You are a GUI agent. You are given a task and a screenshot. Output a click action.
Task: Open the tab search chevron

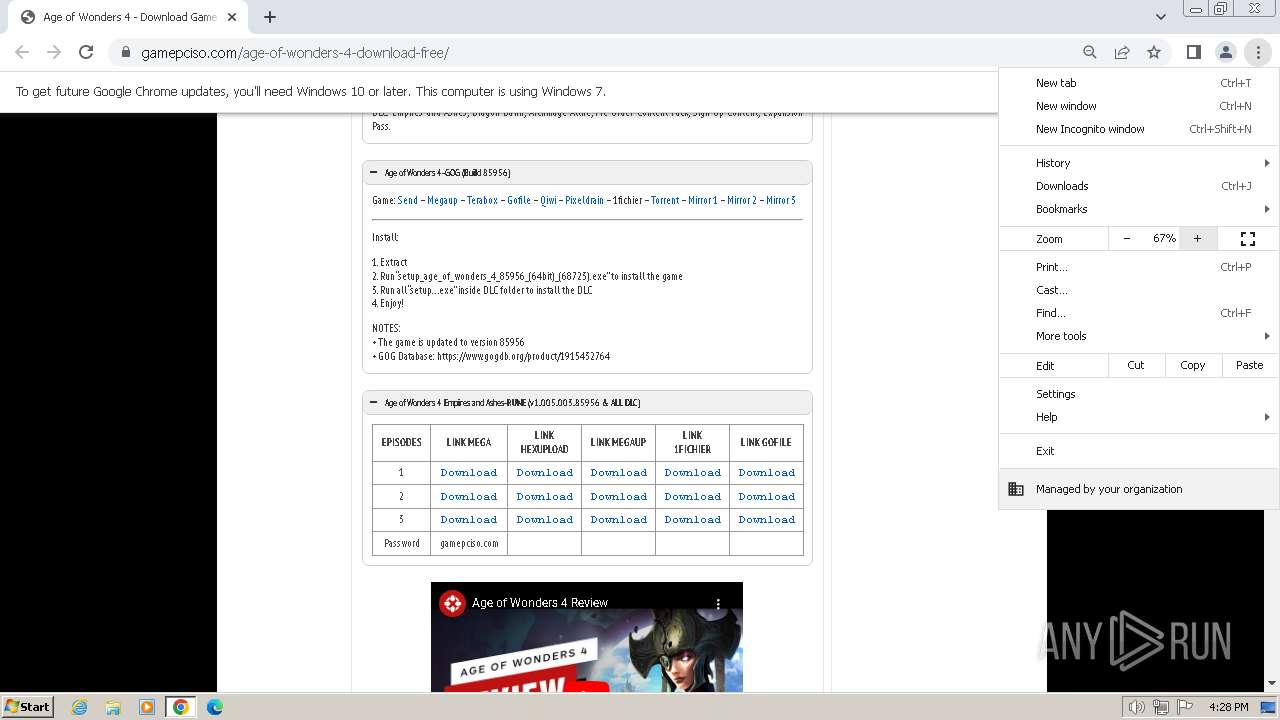[x=1160, y=16]
